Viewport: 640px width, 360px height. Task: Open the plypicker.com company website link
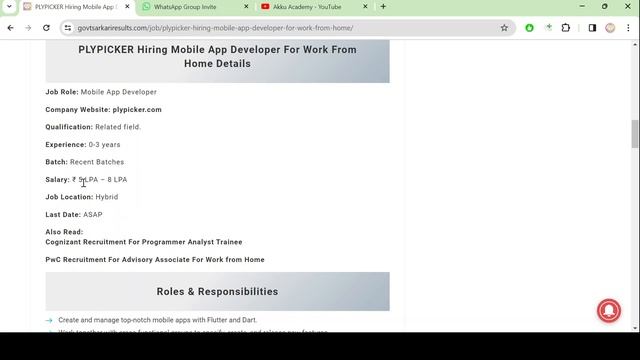[137, 109]
